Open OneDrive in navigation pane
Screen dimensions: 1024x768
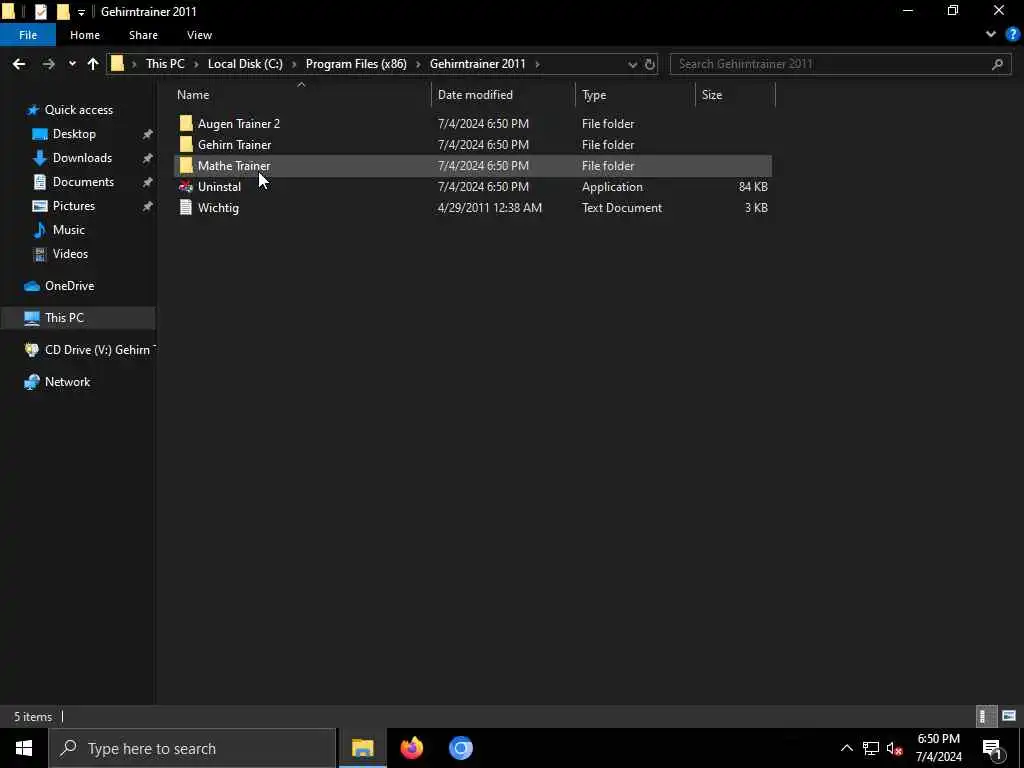point(69,285)
